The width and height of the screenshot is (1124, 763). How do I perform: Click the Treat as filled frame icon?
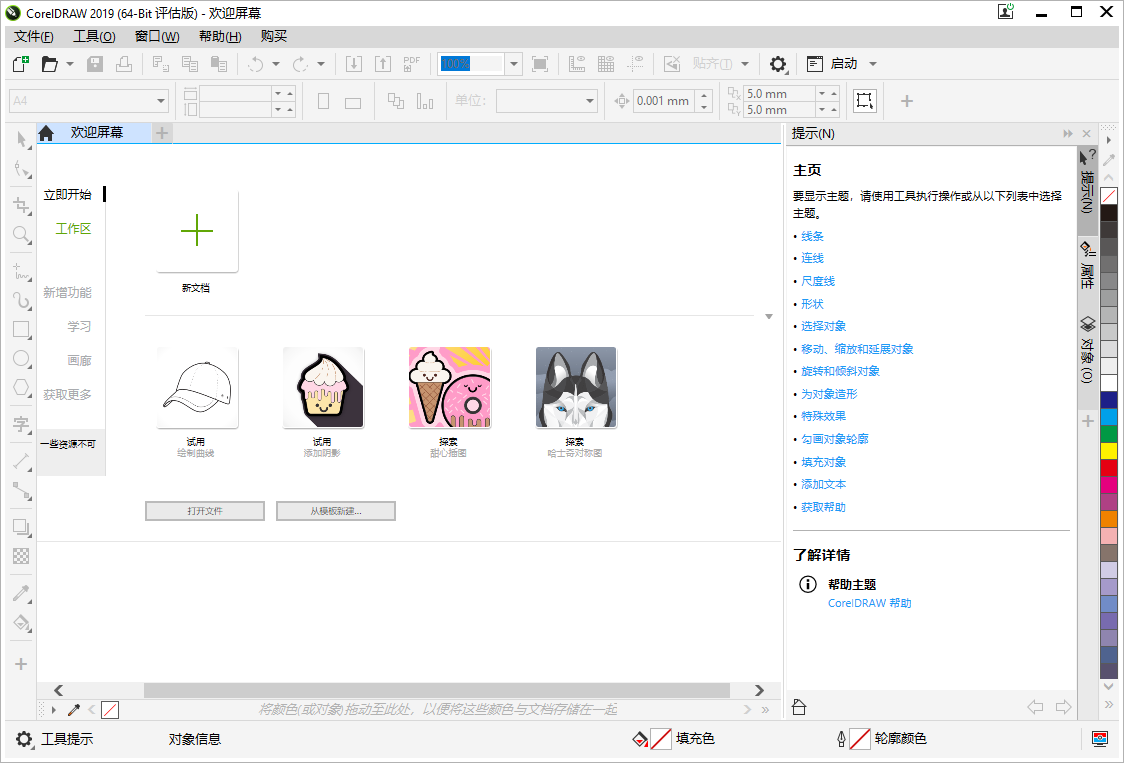[865, 100]
